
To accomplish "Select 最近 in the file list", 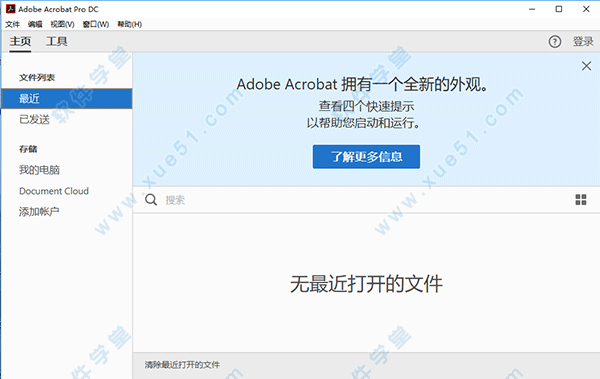I will [x=67, y=98].
